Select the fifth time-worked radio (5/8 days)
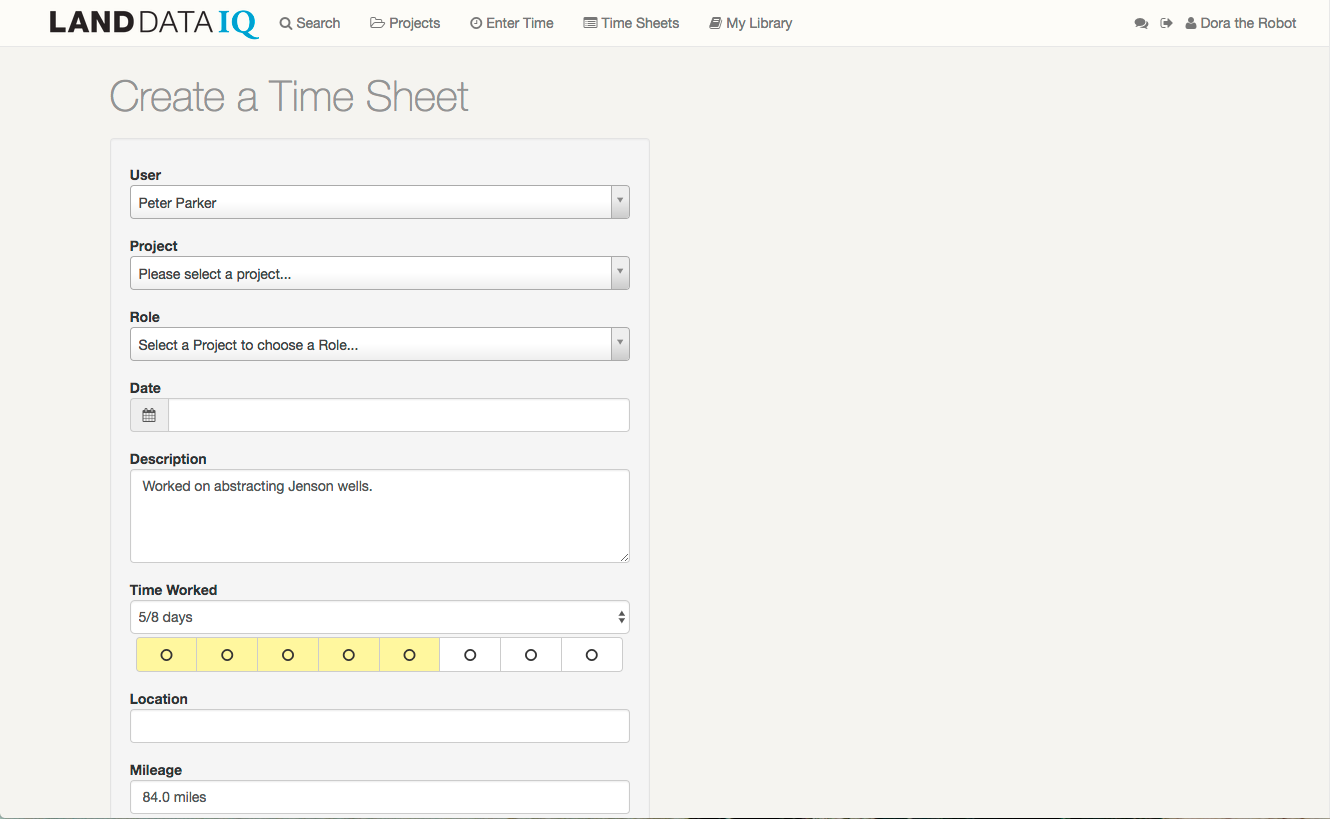 [x=410, y=655]
